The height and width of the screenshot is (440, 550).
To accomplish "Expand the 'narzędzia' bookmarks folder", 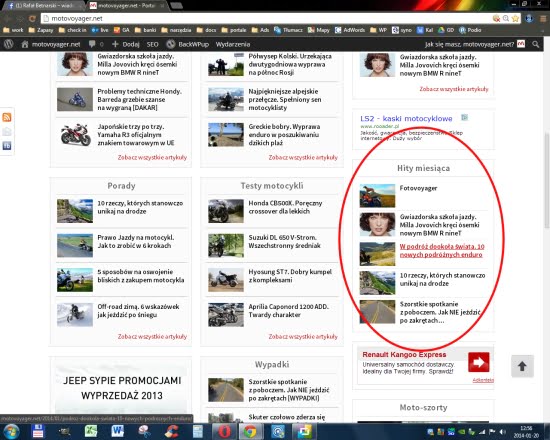I will 176,30.
